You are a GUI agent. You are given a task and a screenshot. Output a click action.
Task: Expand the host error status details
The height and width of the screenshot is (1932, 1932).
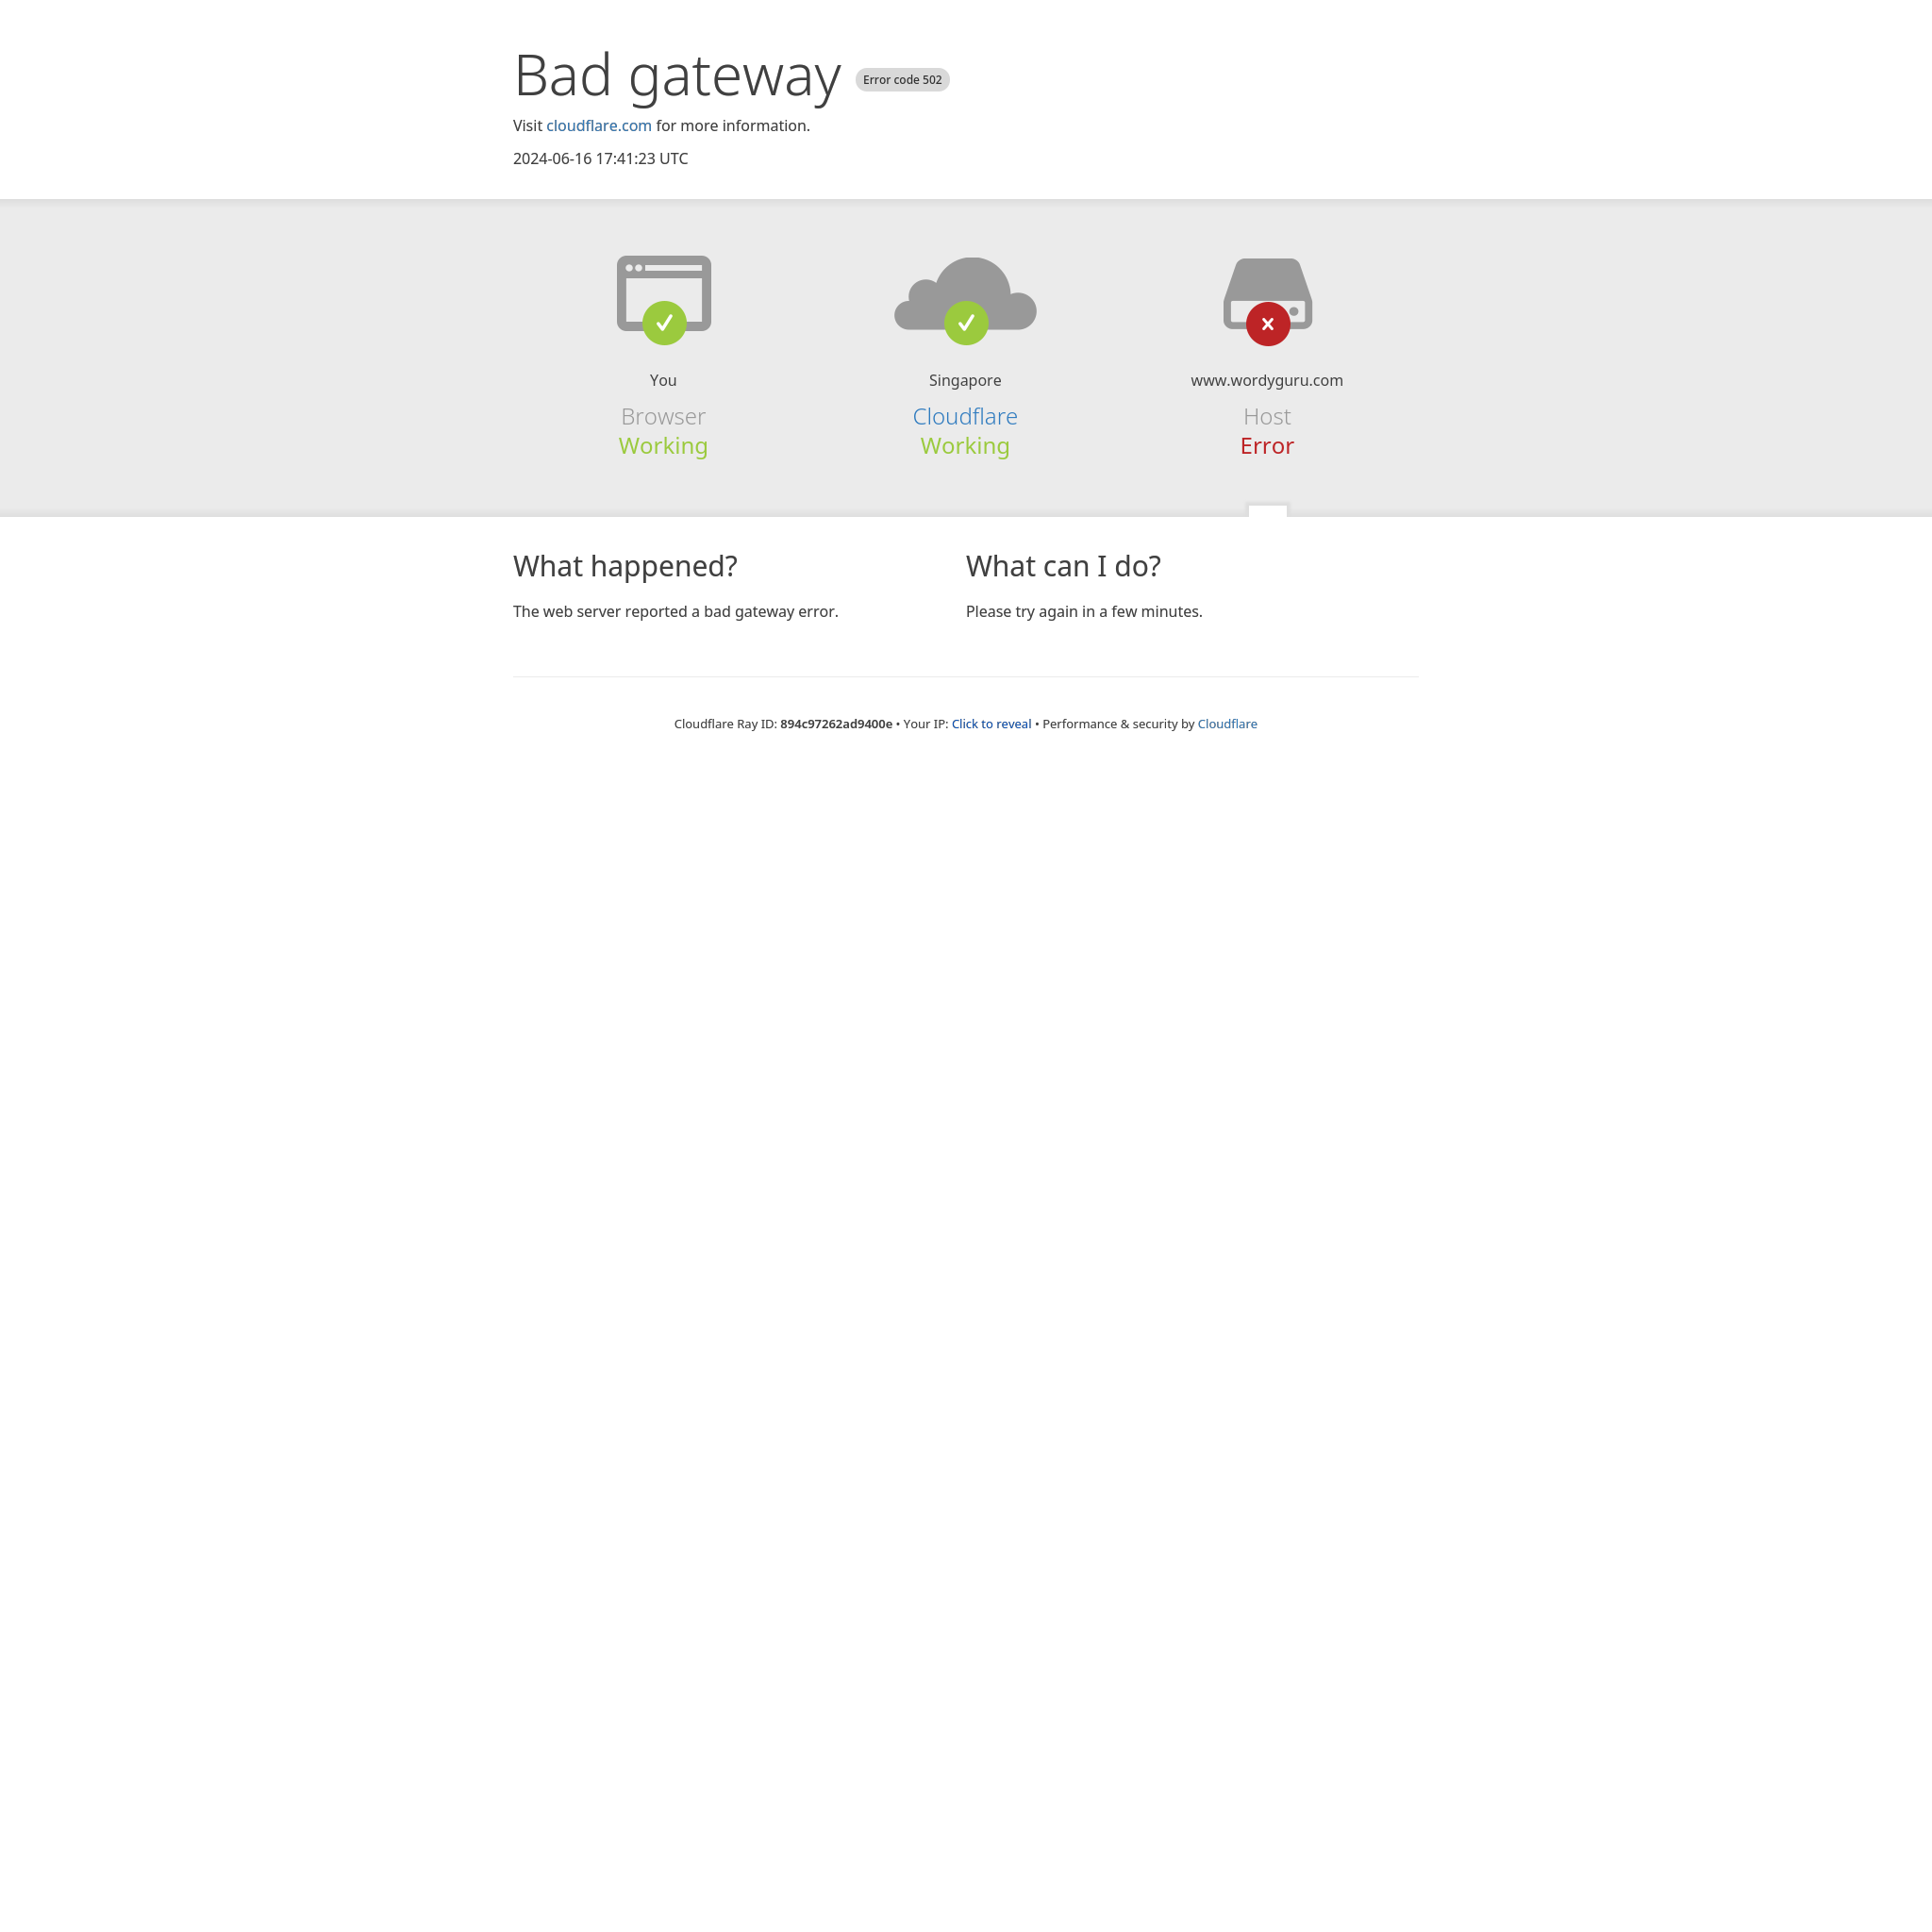pyautogui.click(x=1267, y=511)
